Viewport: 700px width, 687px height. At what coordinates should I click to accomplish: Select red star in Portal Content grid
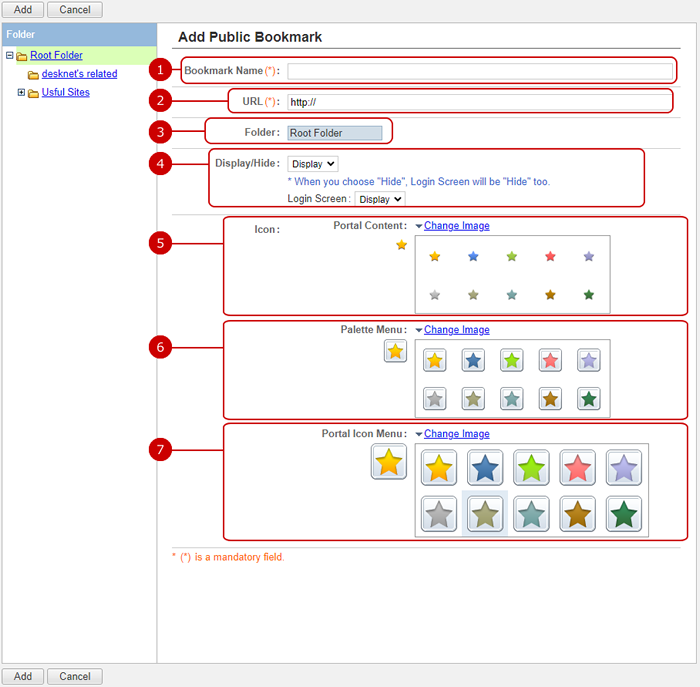(550, 256)
